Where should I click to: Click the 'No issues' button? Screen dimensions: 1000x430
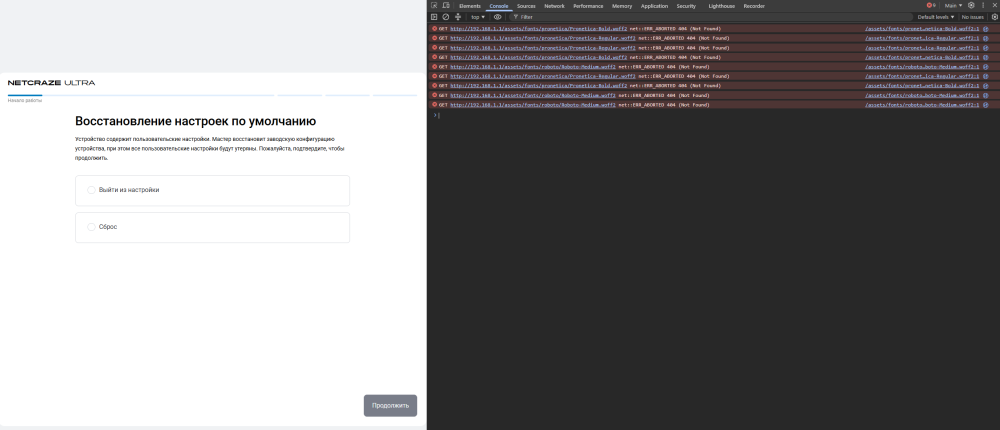(973, 17)
